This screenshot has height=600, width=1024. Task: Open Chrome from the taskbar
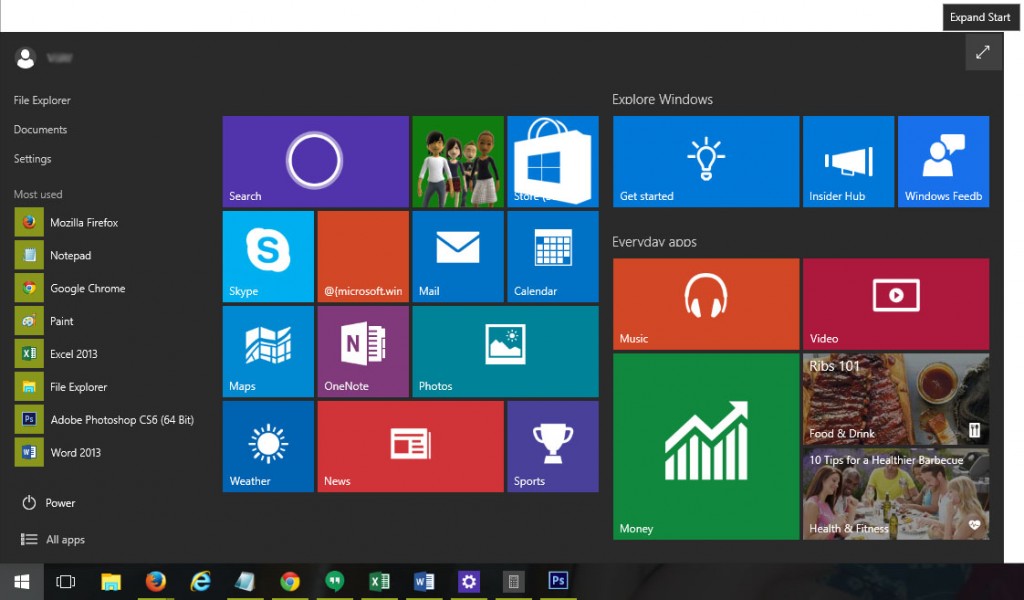(290, 582)
